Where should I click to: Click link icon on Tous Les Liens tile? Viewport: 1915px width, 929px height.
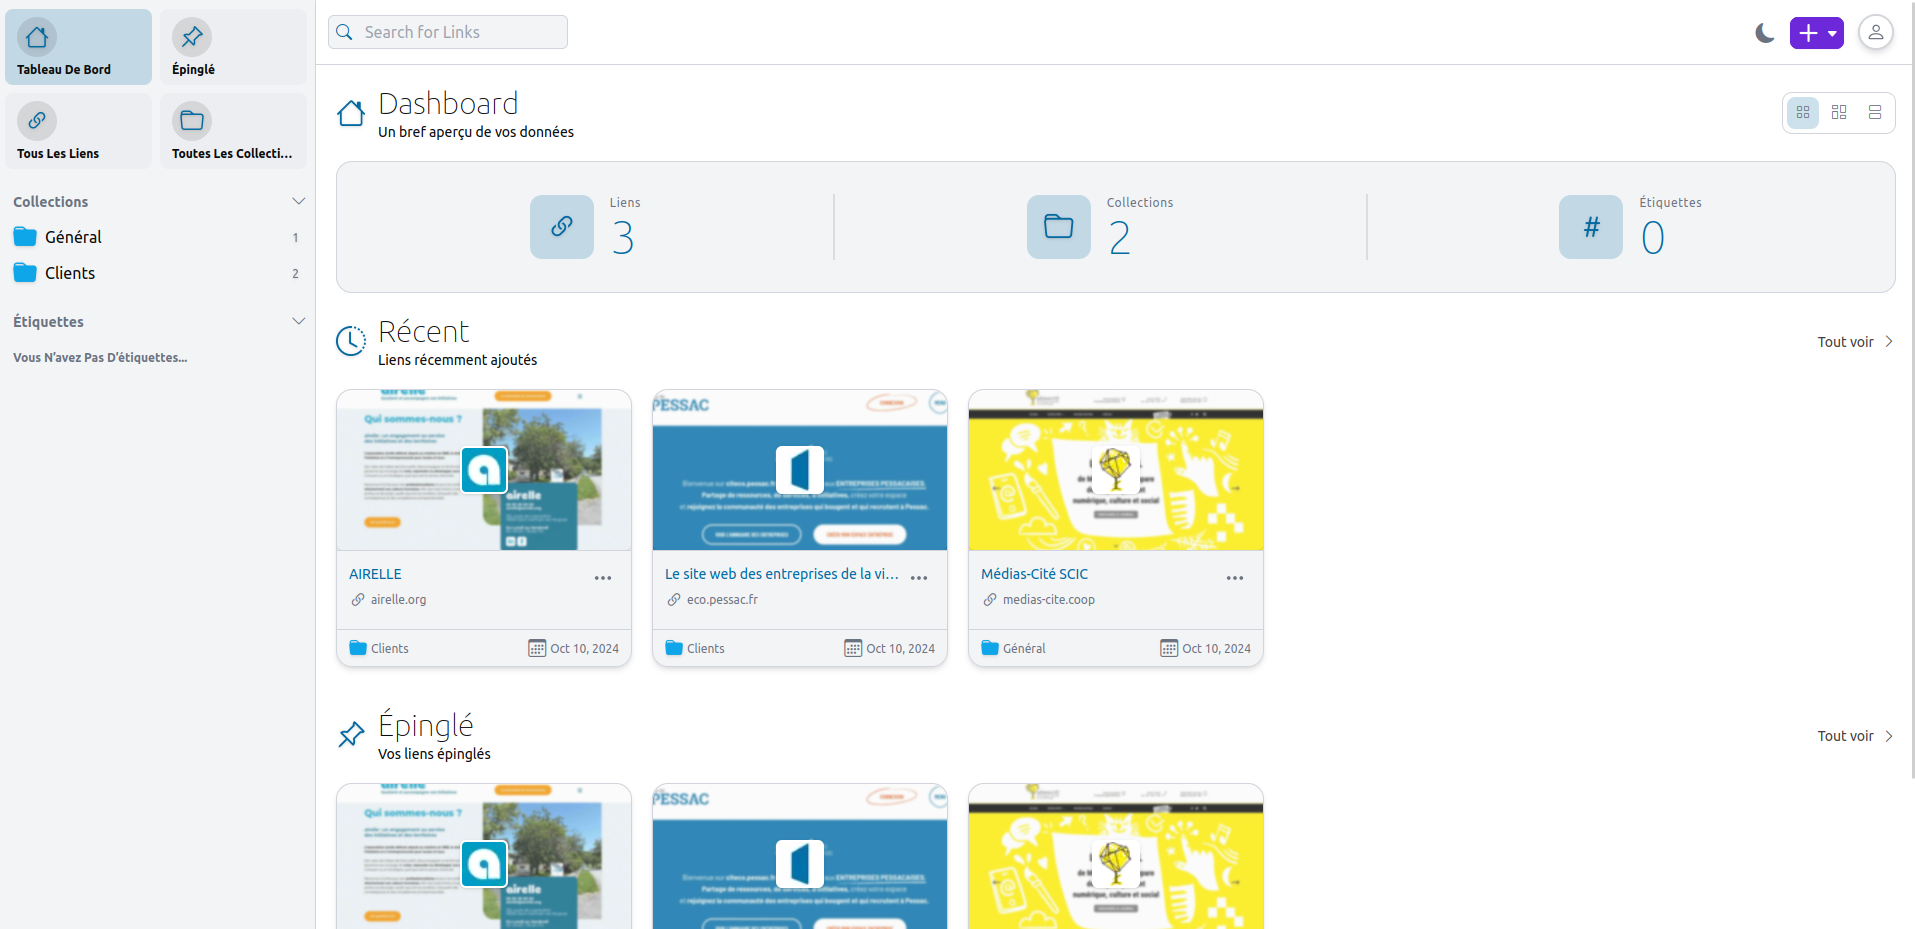coord(37,121)
